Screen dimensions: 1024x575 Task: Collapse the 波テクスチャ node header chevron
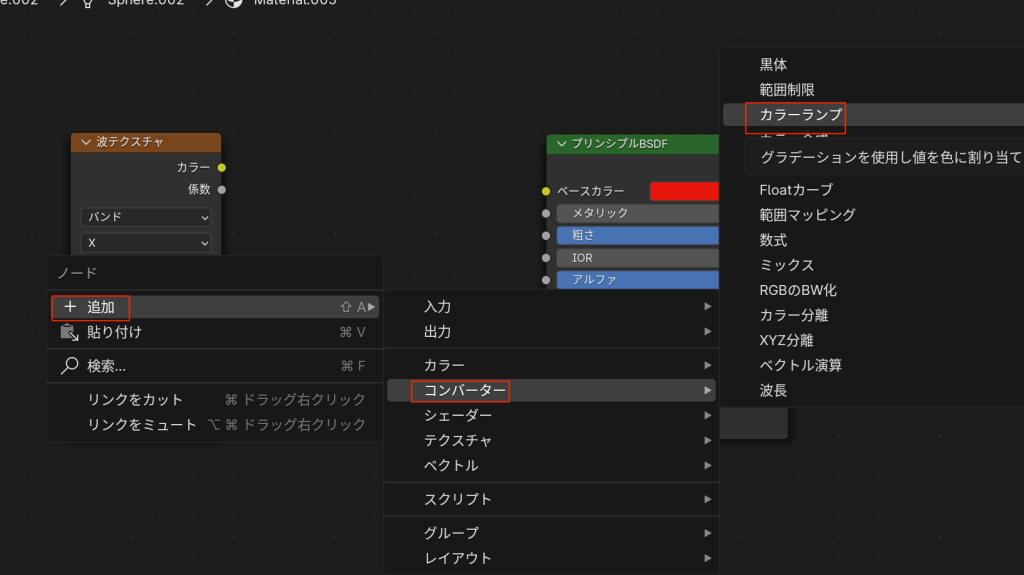pos(86,143)
